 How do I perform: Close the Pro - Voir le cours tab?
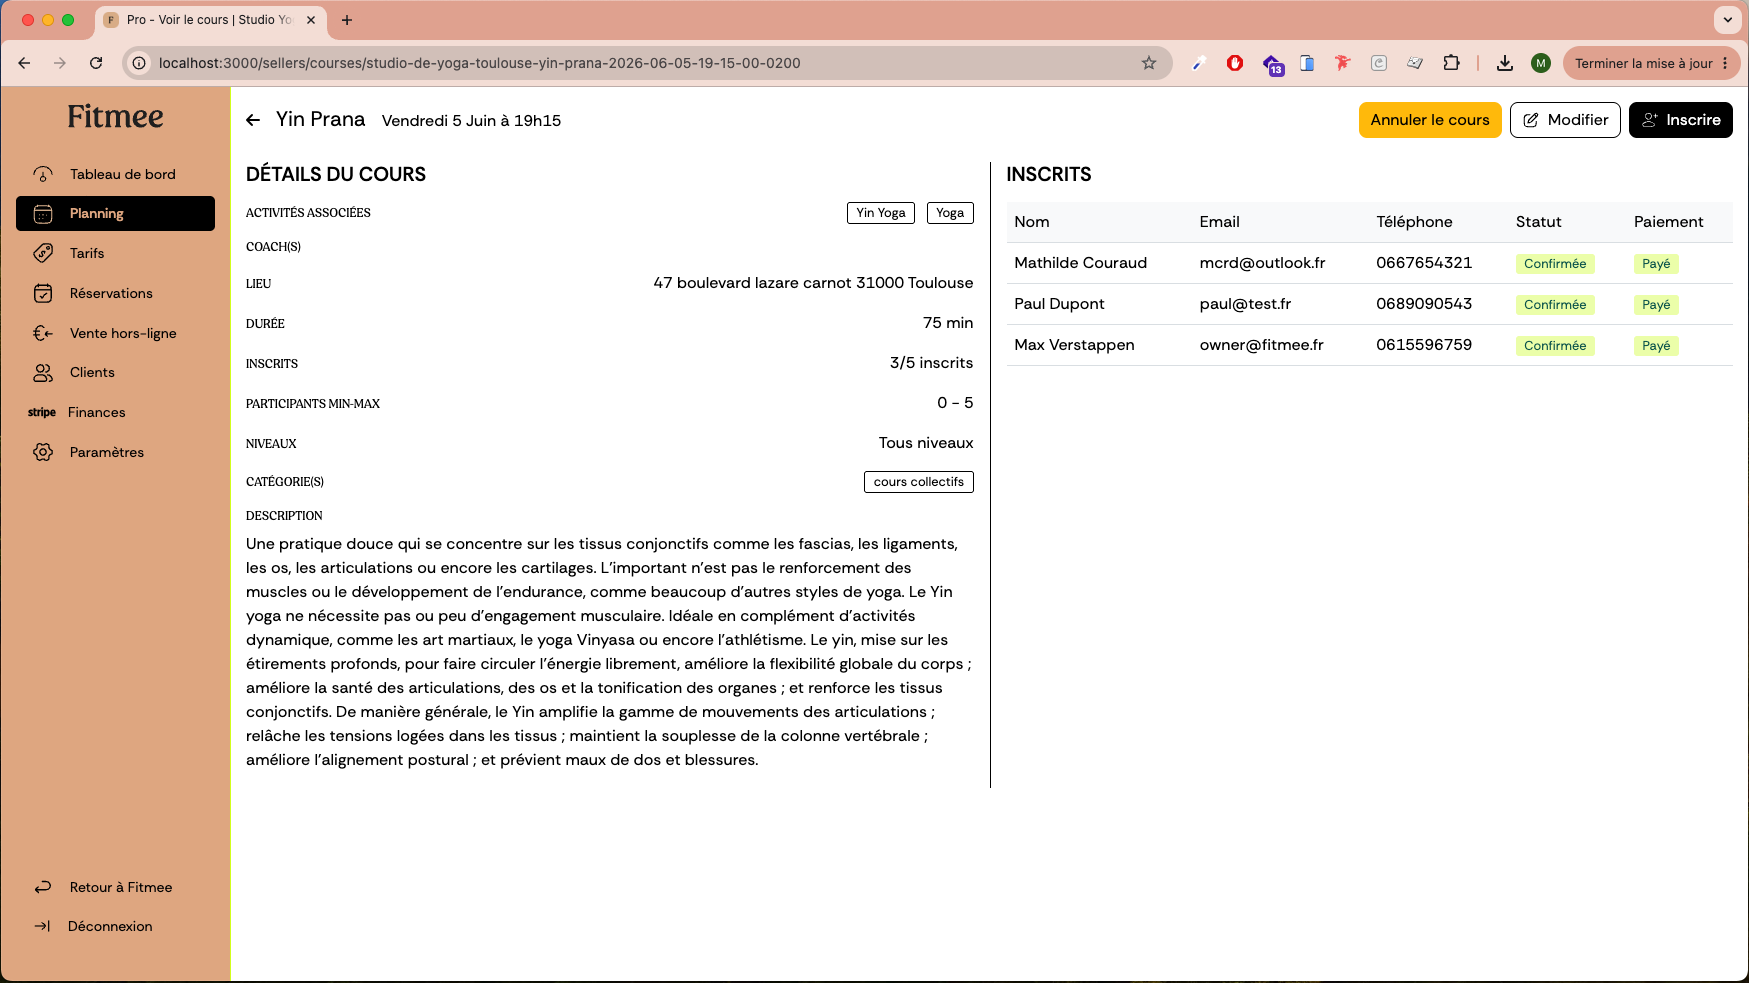click(311, 20)
